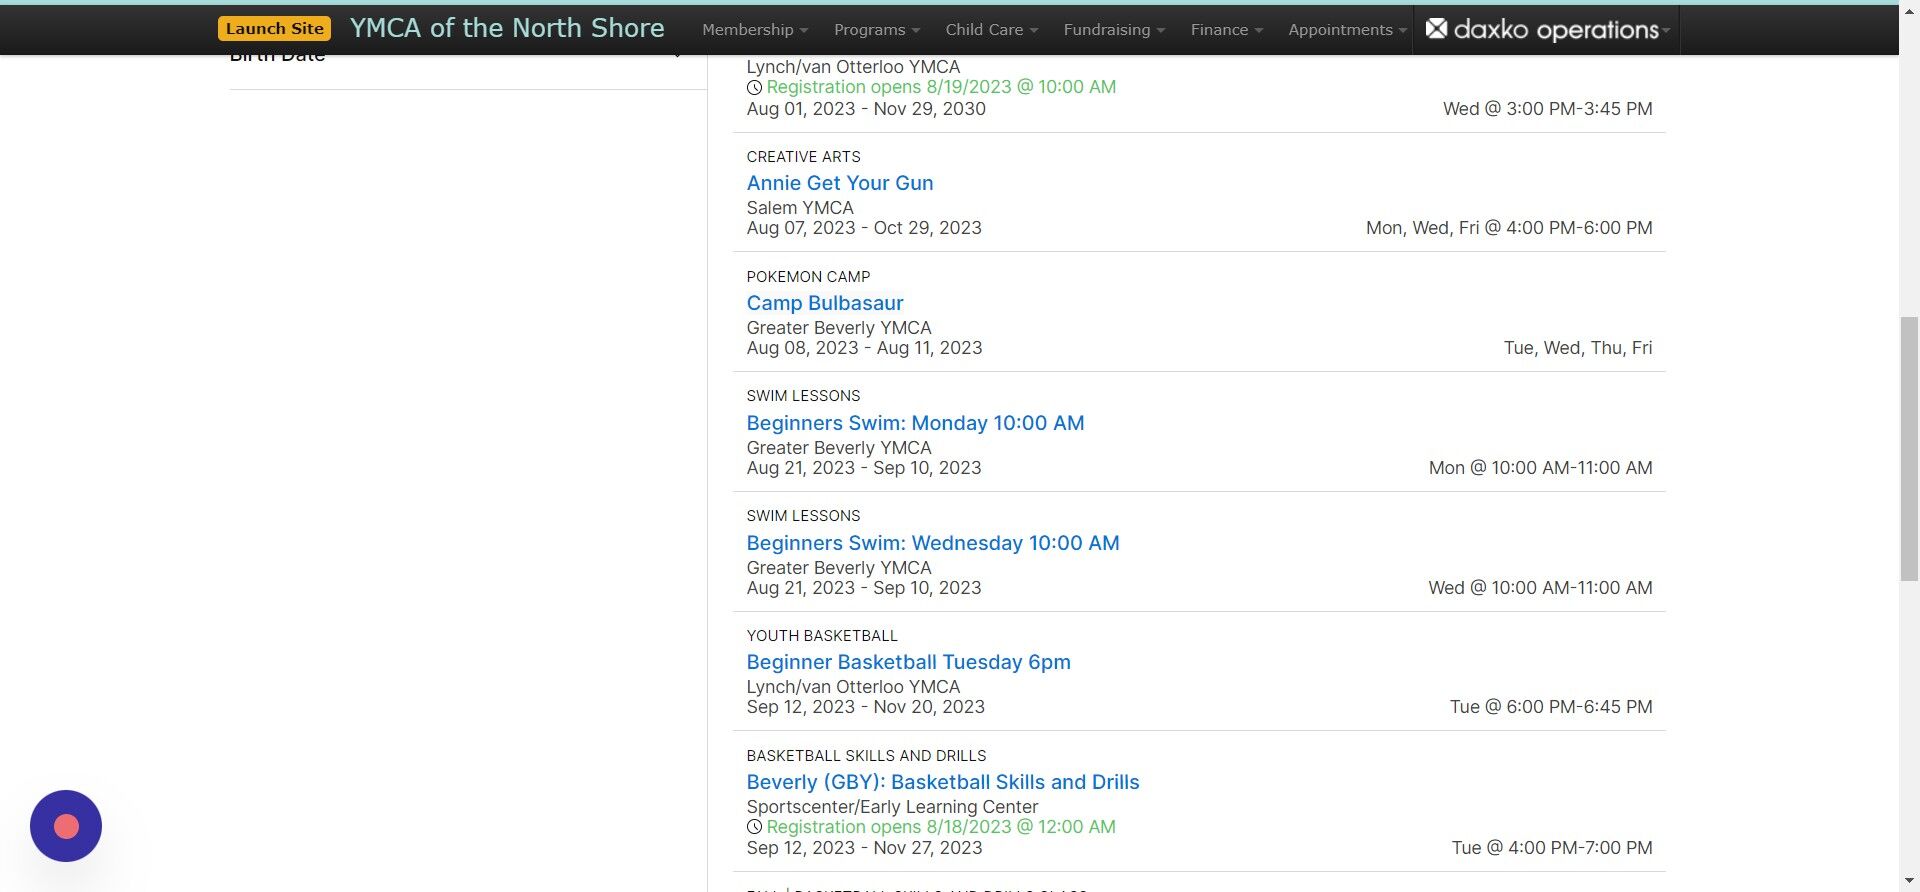Click the 'Mon, Wed, Fri @ 4:00 PM-6:00 PM' schedule
This screenshot has width=1920, height=892.
[x=1509, y=228]
